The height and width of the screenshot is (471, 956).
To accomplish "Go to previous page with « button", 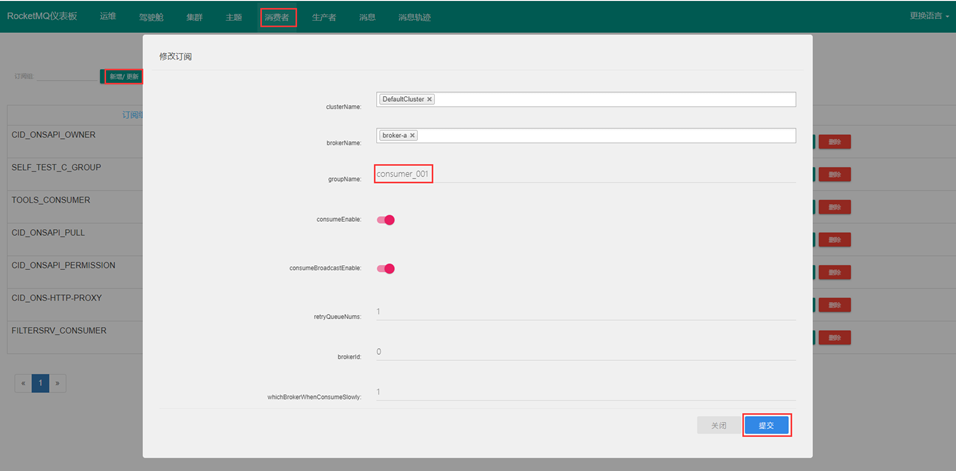I will (x=23, y=383).
